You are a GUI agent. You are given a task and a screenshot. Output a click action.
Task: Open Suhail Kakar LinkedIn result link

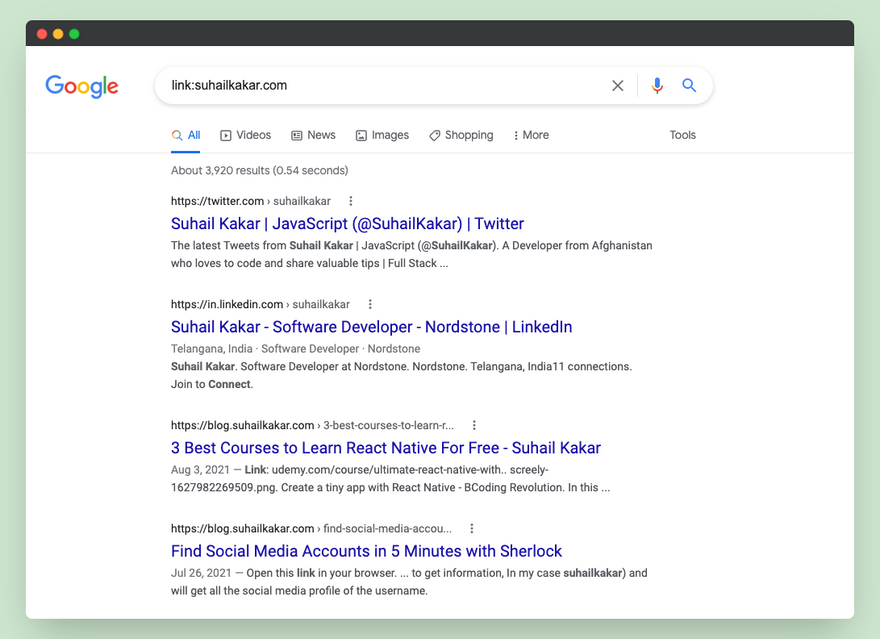371,327
